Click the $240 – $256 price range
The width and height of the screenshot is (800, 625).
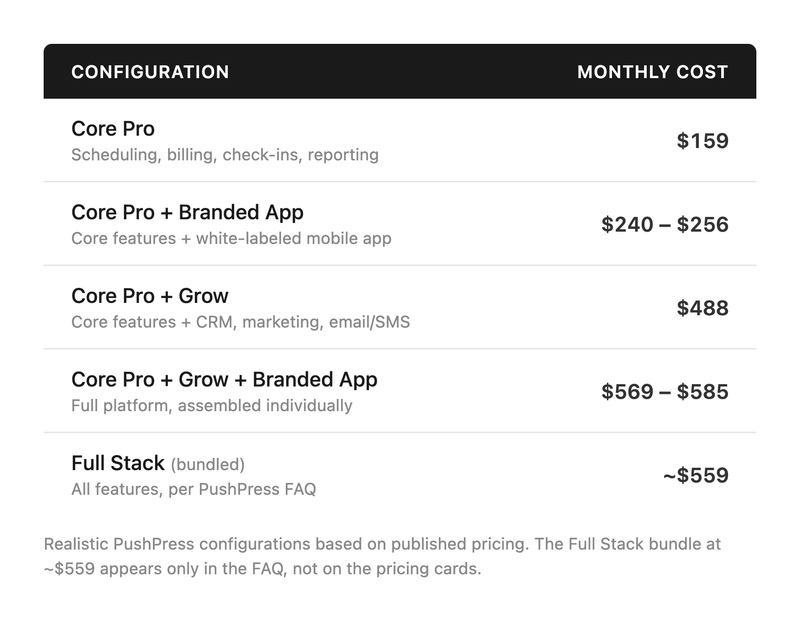click(x=664, y=225)
